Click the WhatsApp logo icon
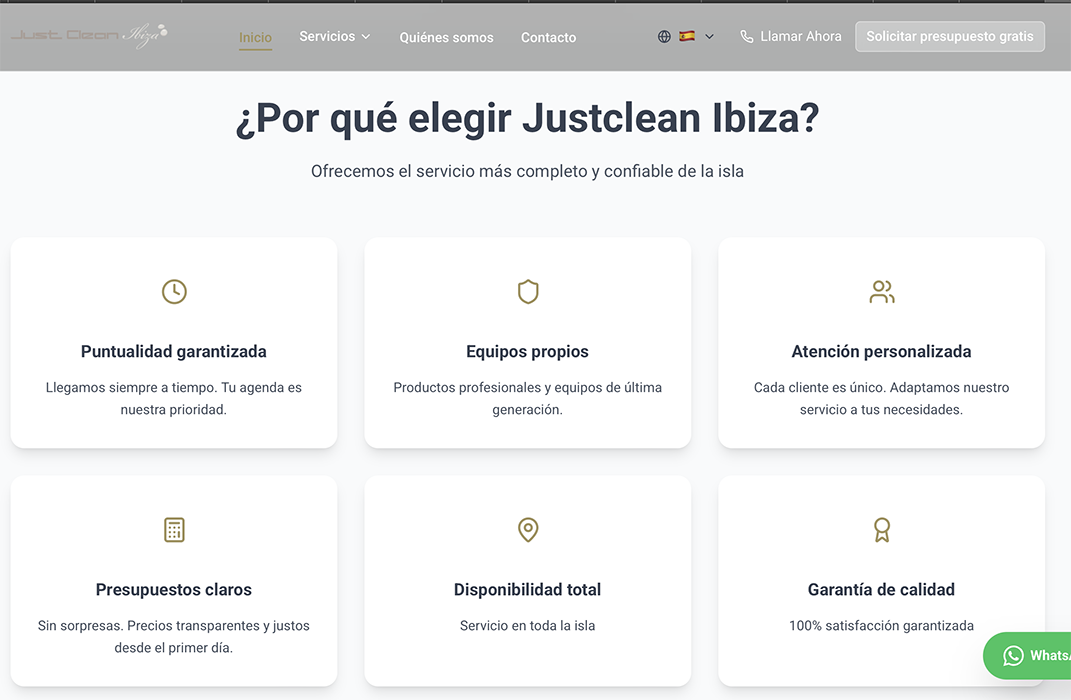 [x=1013, y=656]
